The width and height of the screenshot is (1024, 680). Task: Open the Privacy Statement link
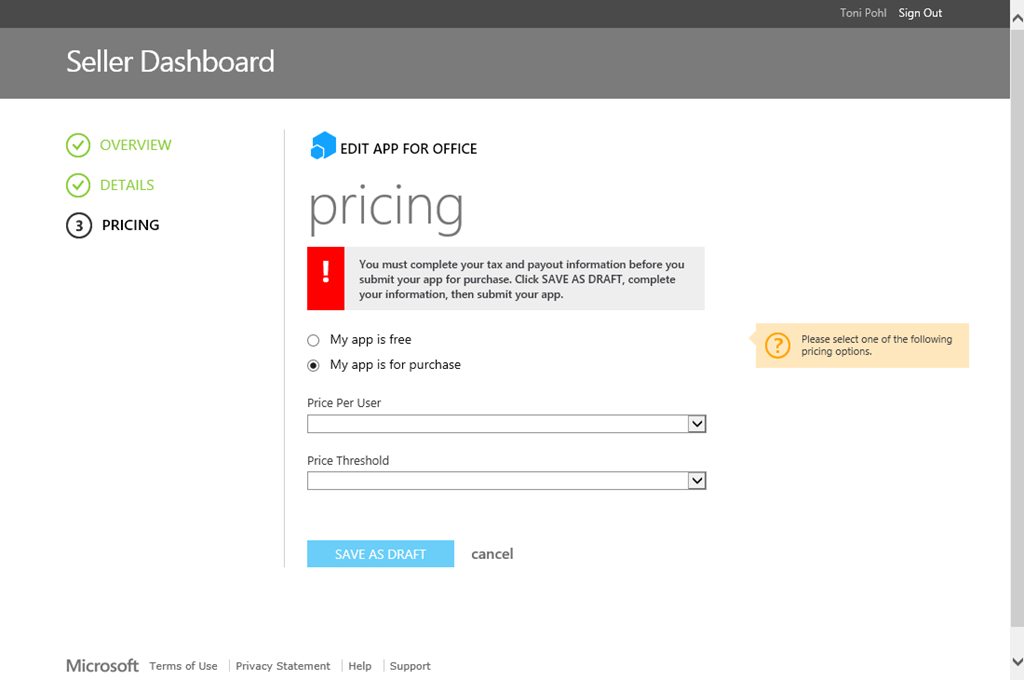[283, 666]
